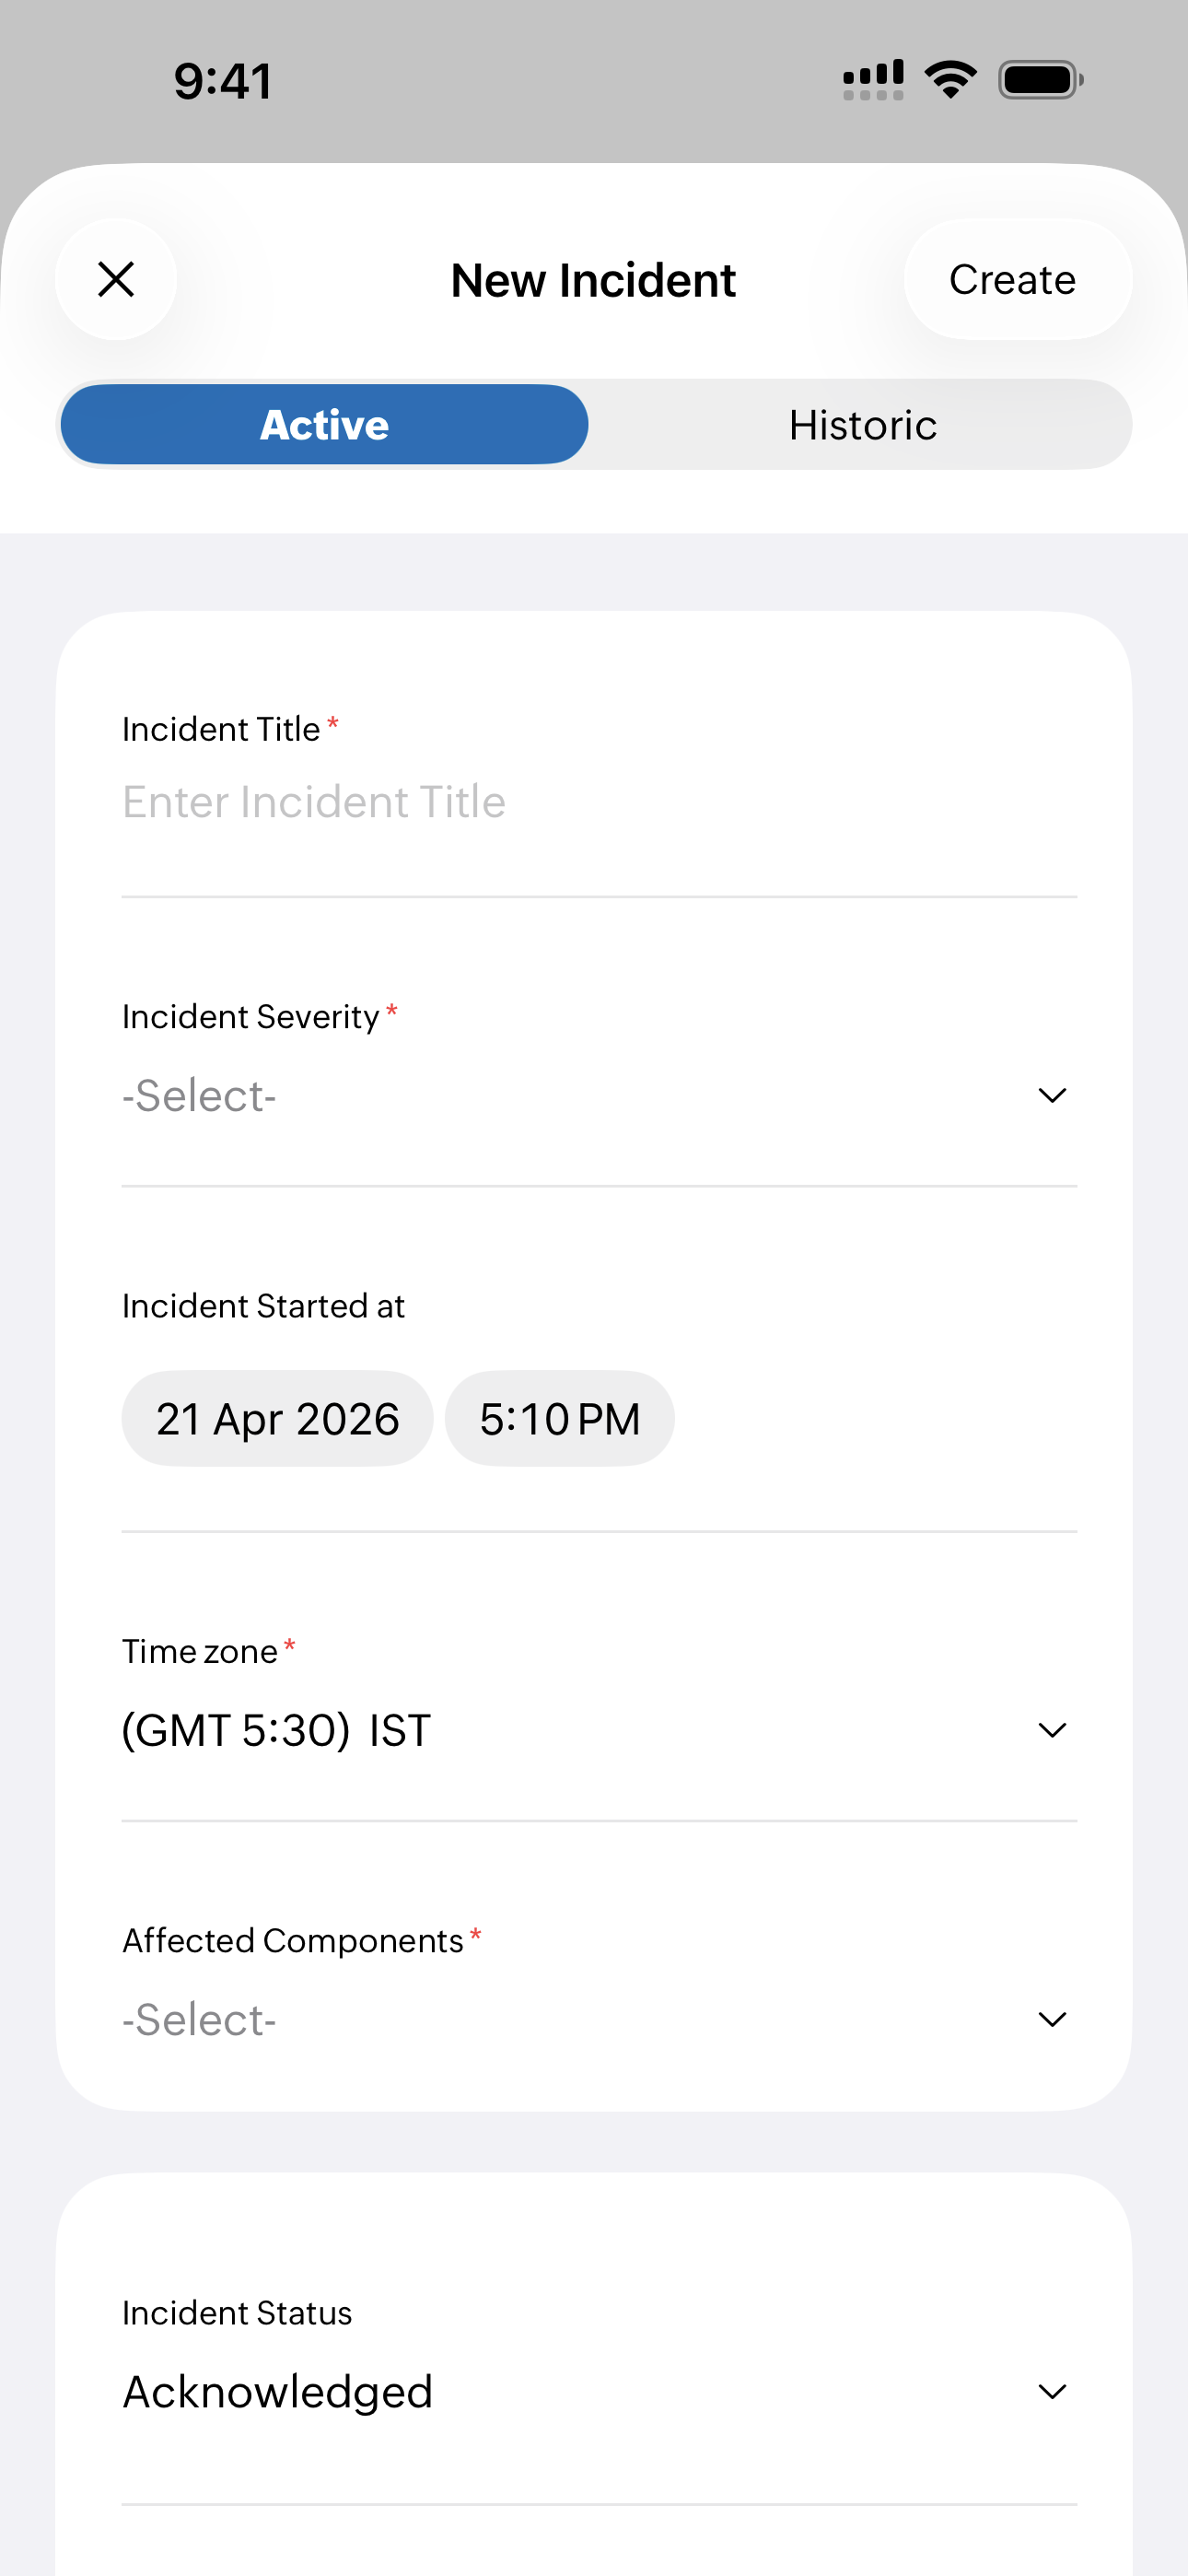1188x2576 pixels.
Task: Focus the Incident Title input field
Action: tap(598, 802)
